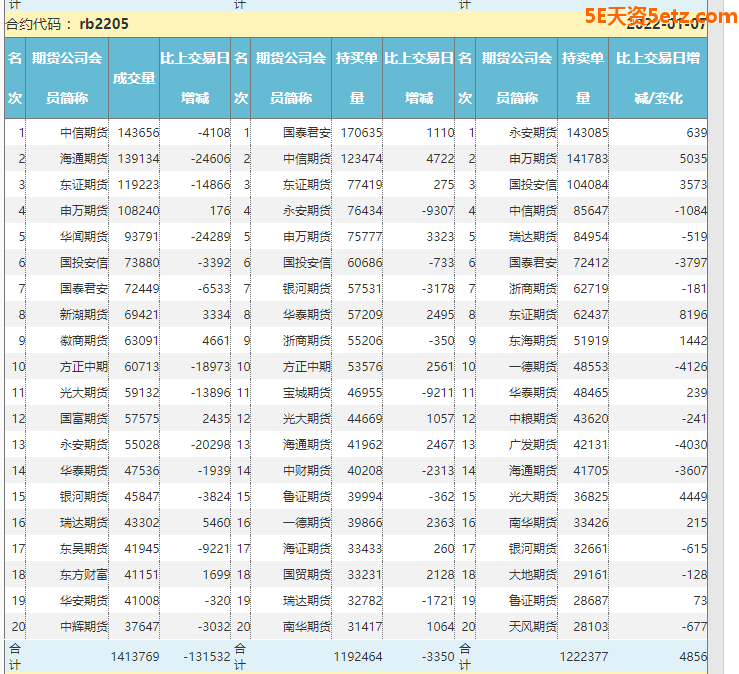Click the 持买单量 column header

click(x=357, y=78)
